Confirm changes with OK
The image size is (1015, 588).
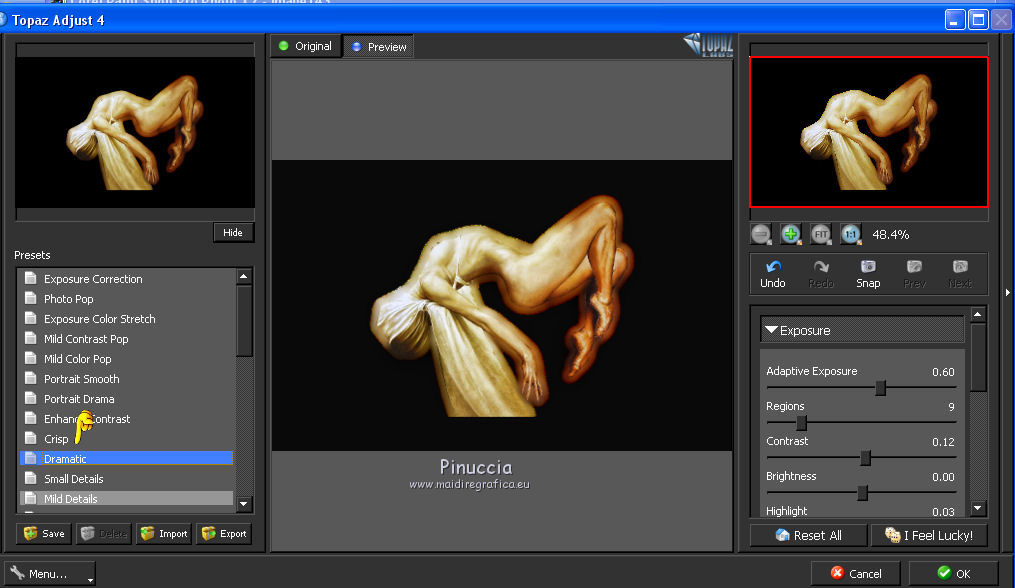pyautogui.click(x=954, y=574)
